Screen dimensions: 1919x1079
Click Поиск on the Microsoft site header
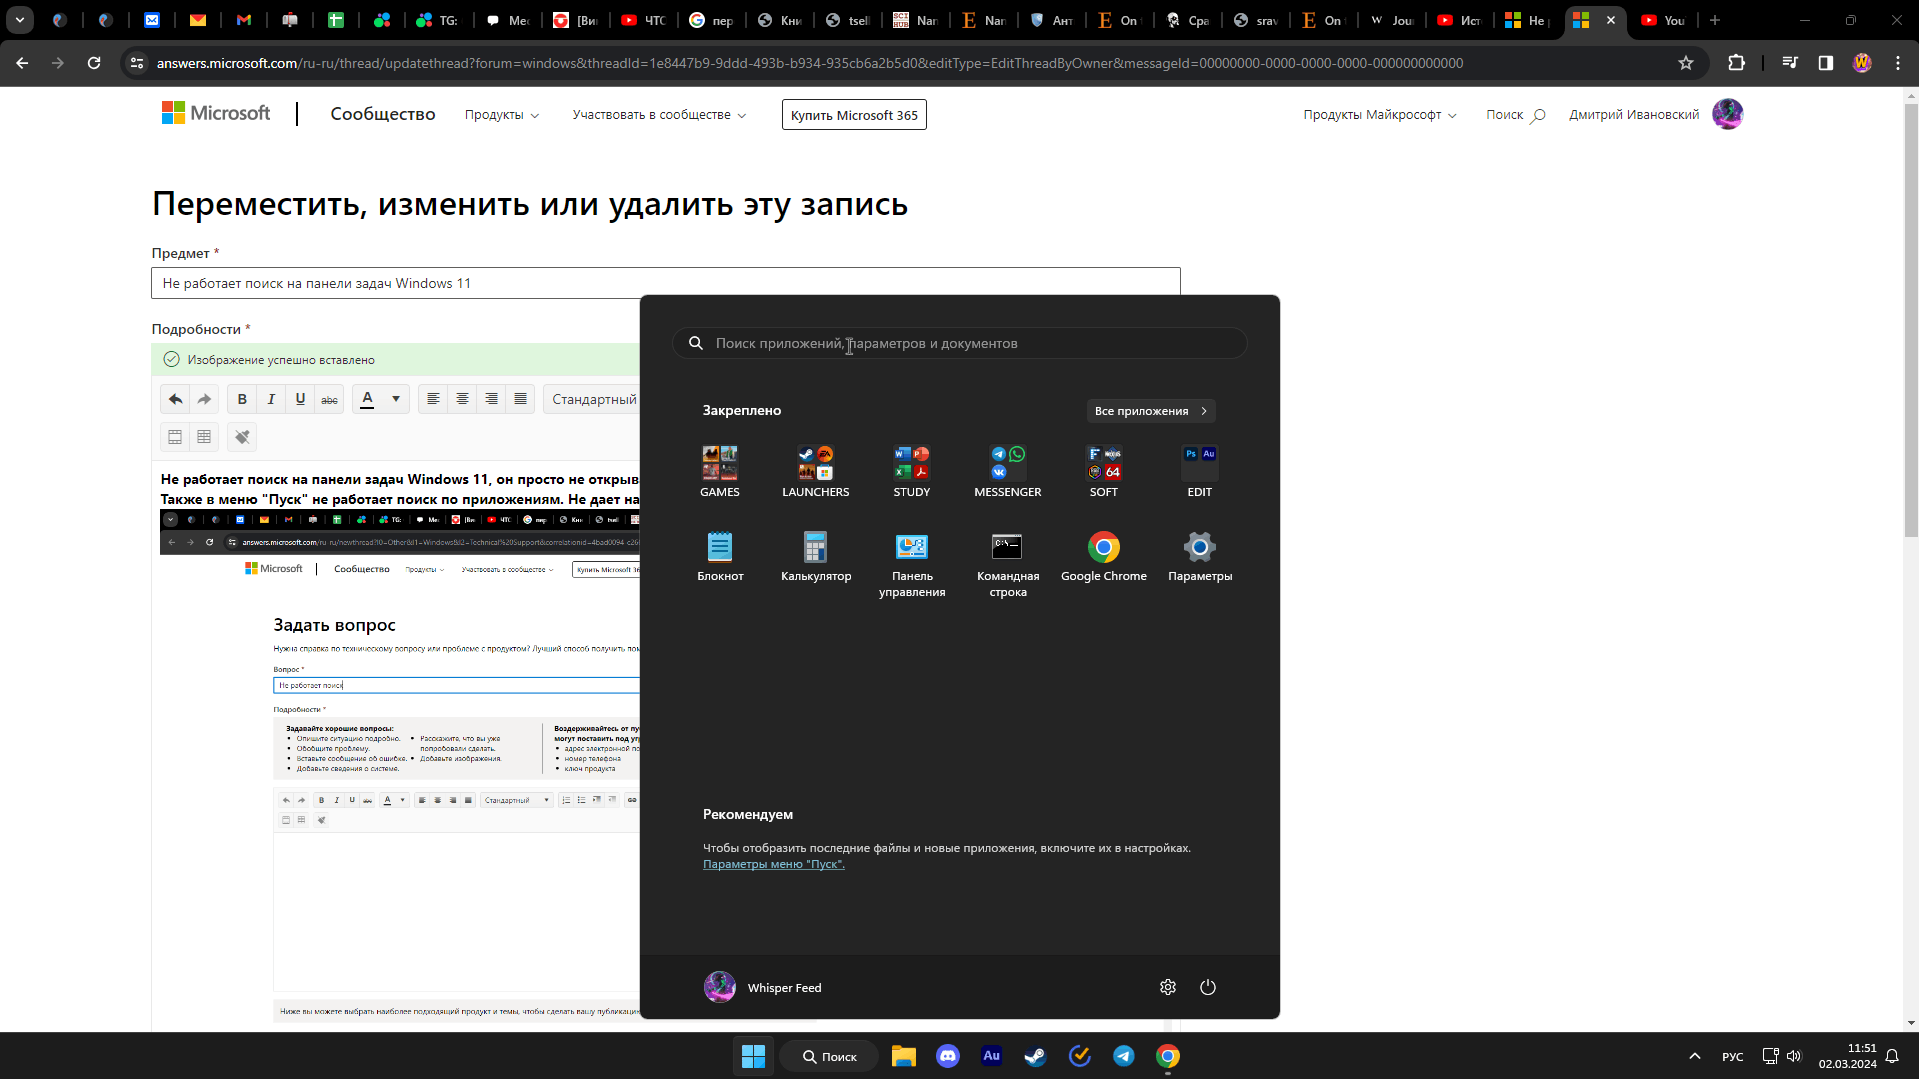(x=1515, y=115)
